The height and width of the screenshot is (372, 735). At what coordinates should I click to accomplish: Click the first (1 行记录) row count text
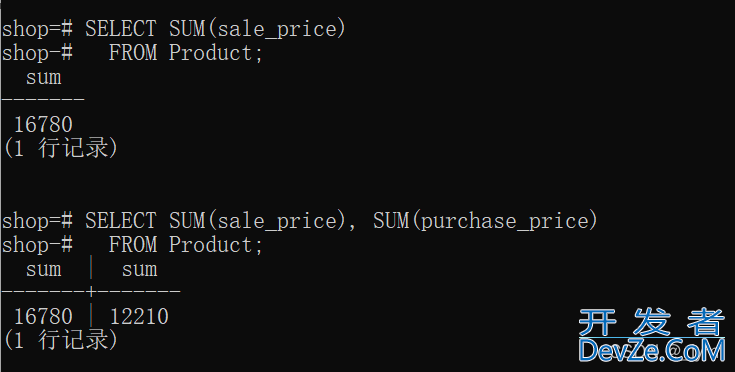60,149
